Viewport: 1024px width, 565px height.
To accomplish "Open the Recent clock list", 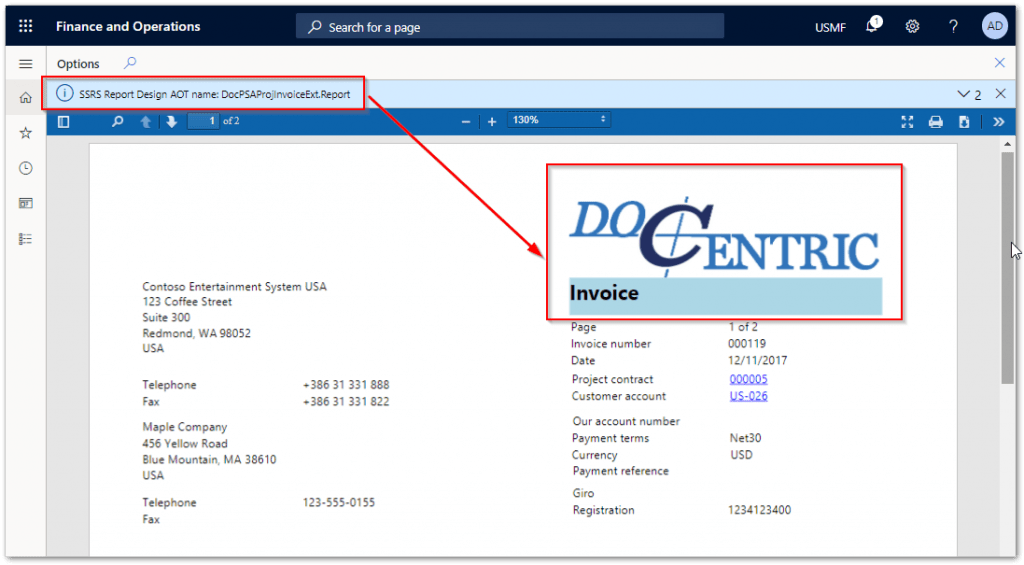I will point(25,169).
